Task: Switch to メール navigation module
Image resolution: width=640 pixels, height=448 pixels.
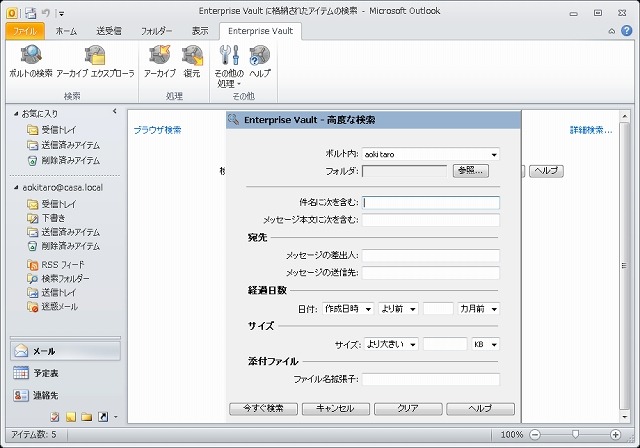Action: click(x=65, y=351)
